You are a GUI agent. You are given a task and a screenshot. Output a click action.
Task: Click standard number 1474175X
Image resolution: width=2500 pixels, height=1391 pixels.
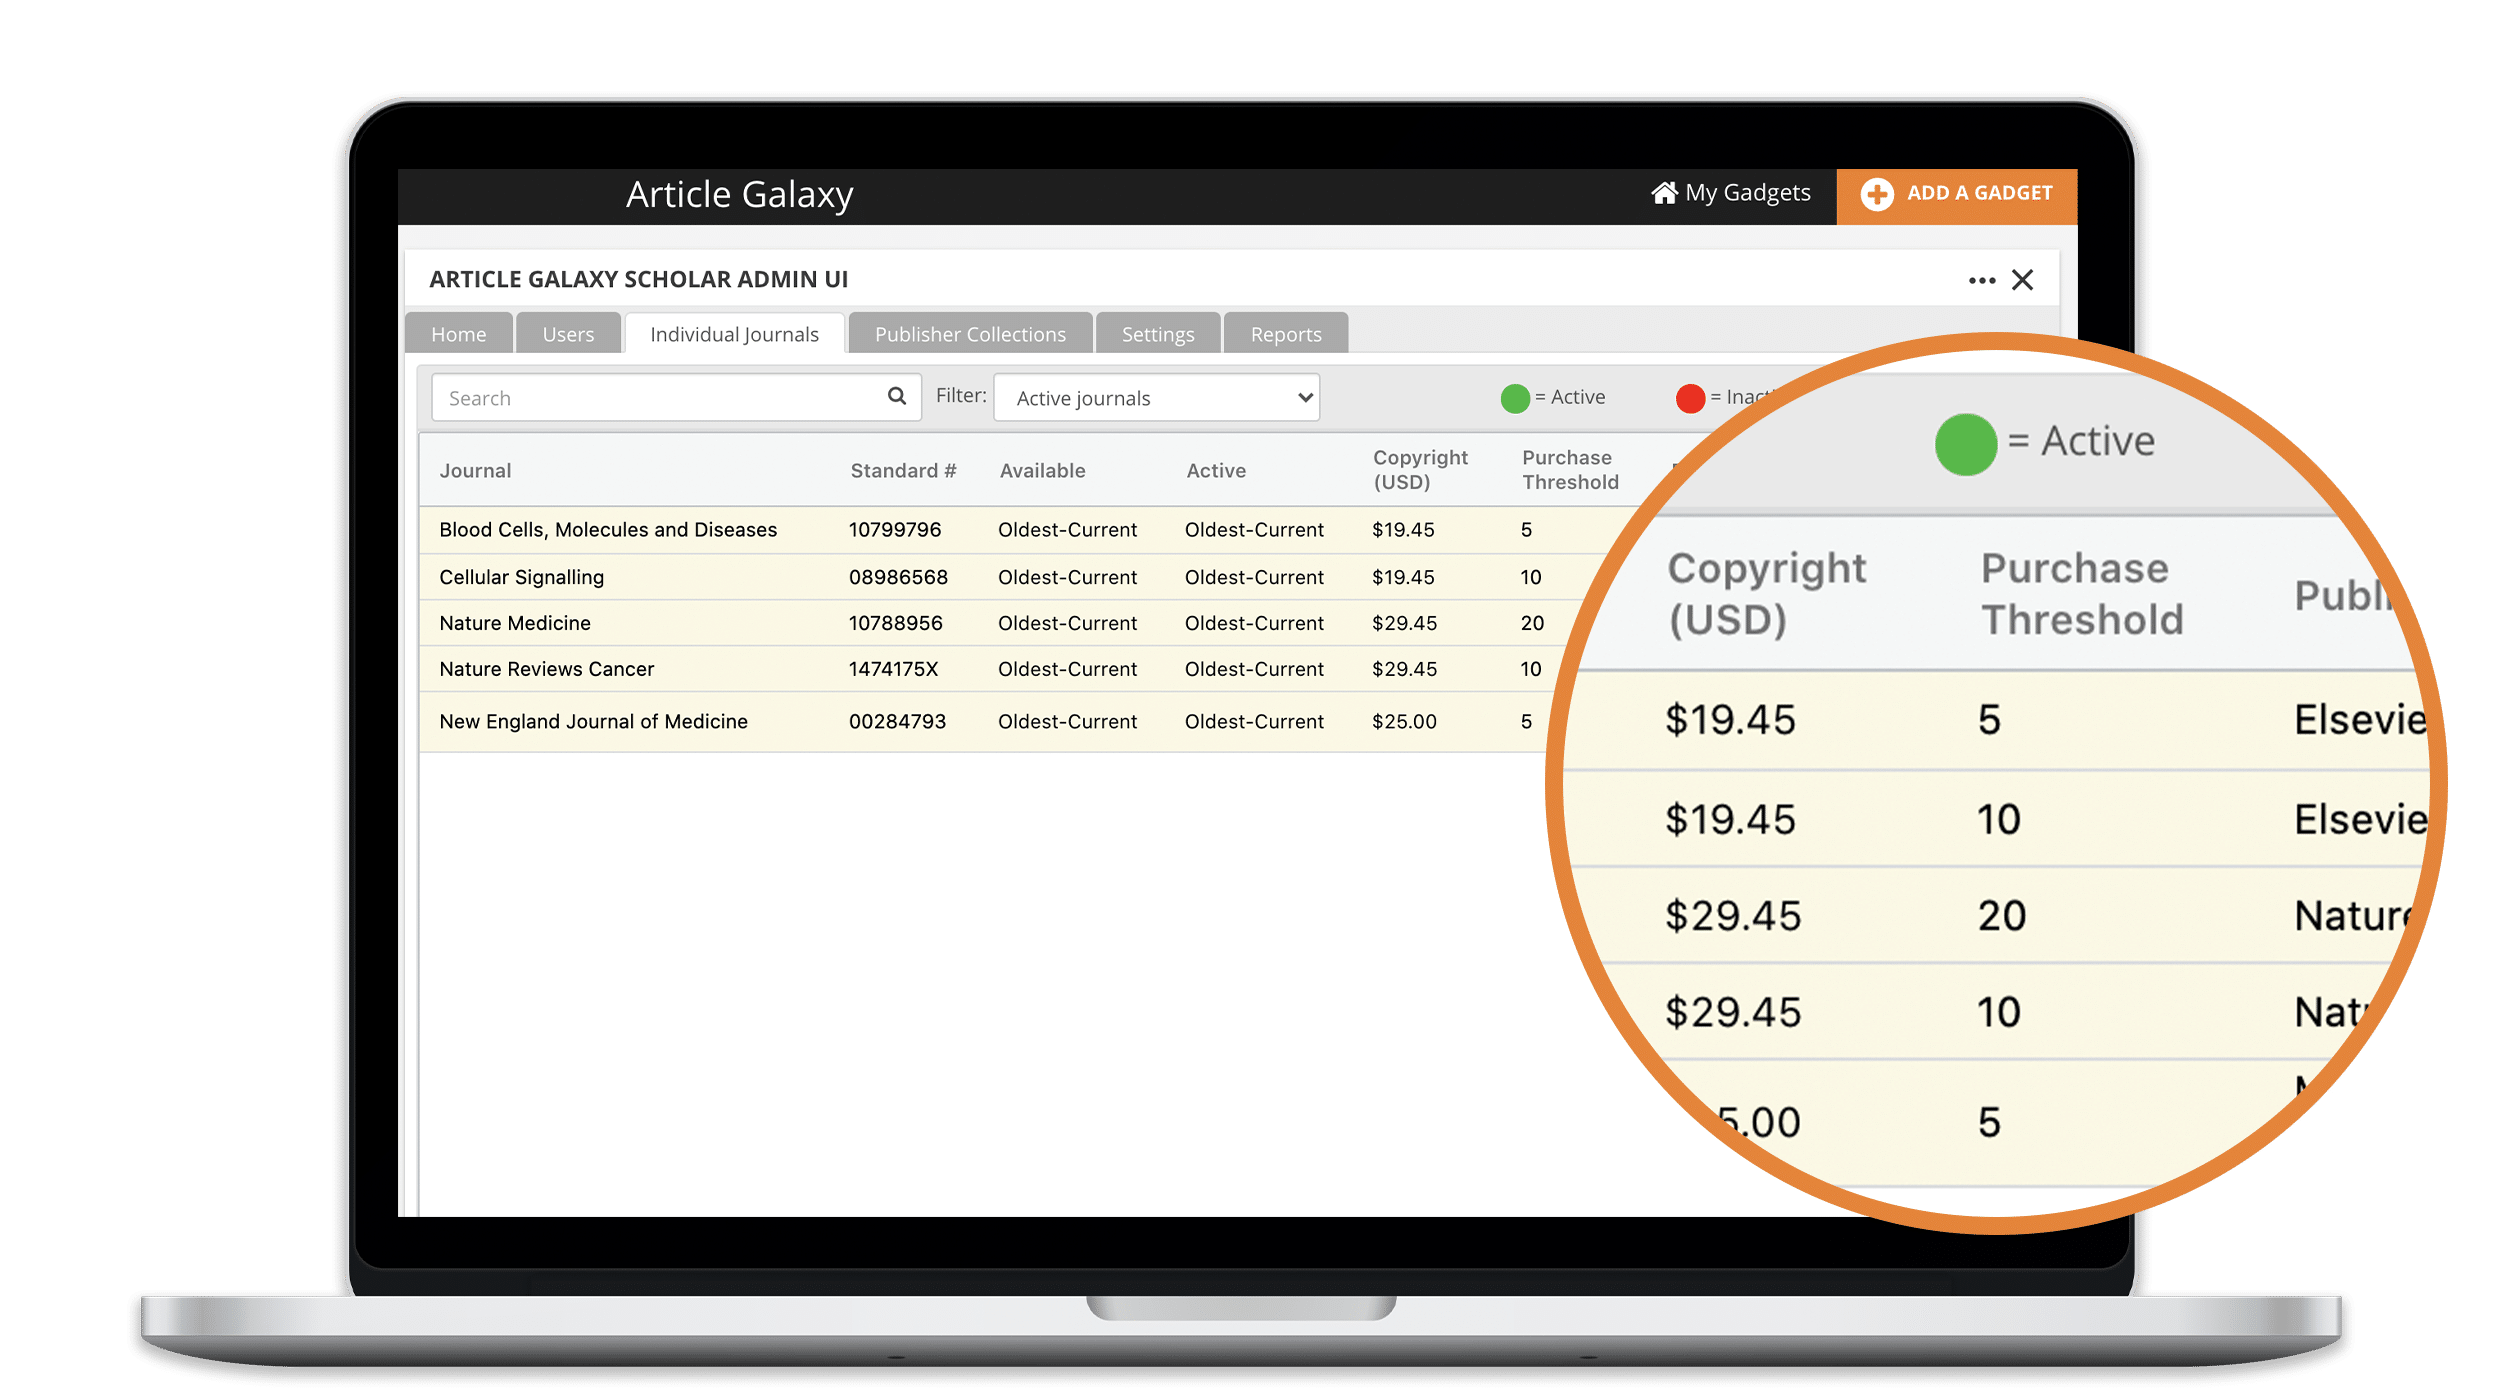894,669
